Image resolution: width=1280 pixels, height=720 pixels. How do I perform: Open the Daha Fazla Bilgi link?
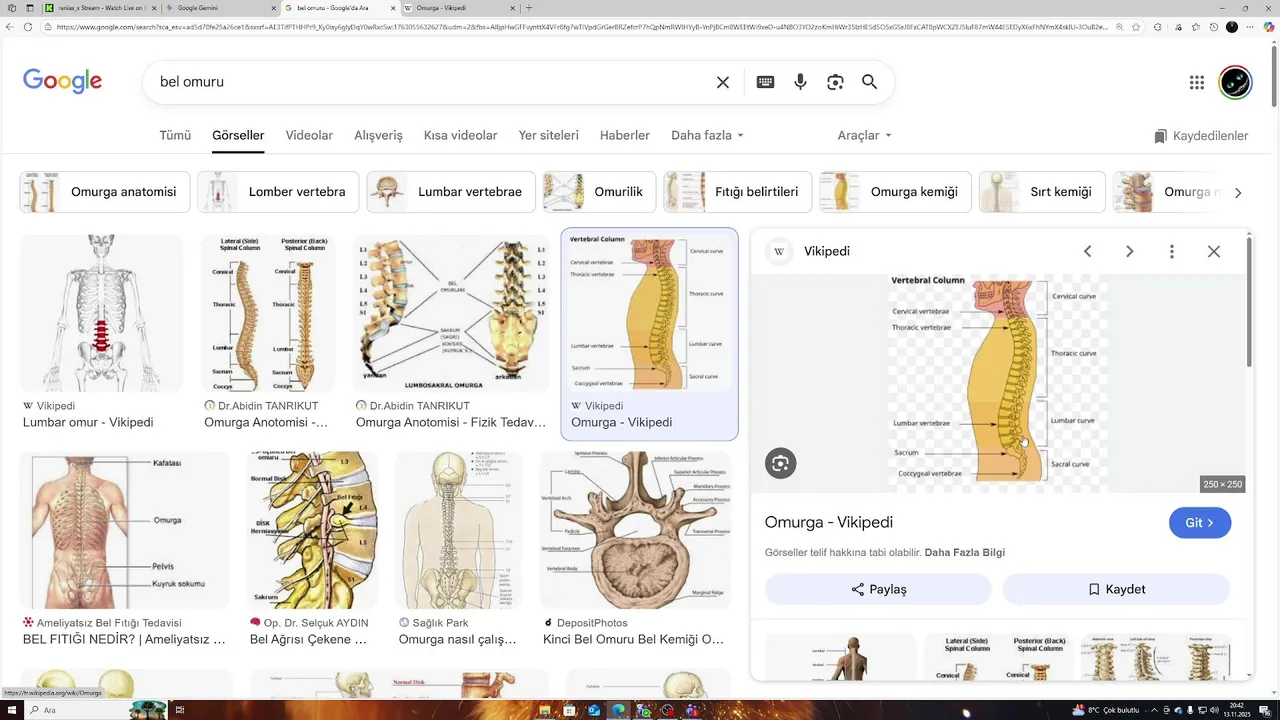(x=965, y=552)
